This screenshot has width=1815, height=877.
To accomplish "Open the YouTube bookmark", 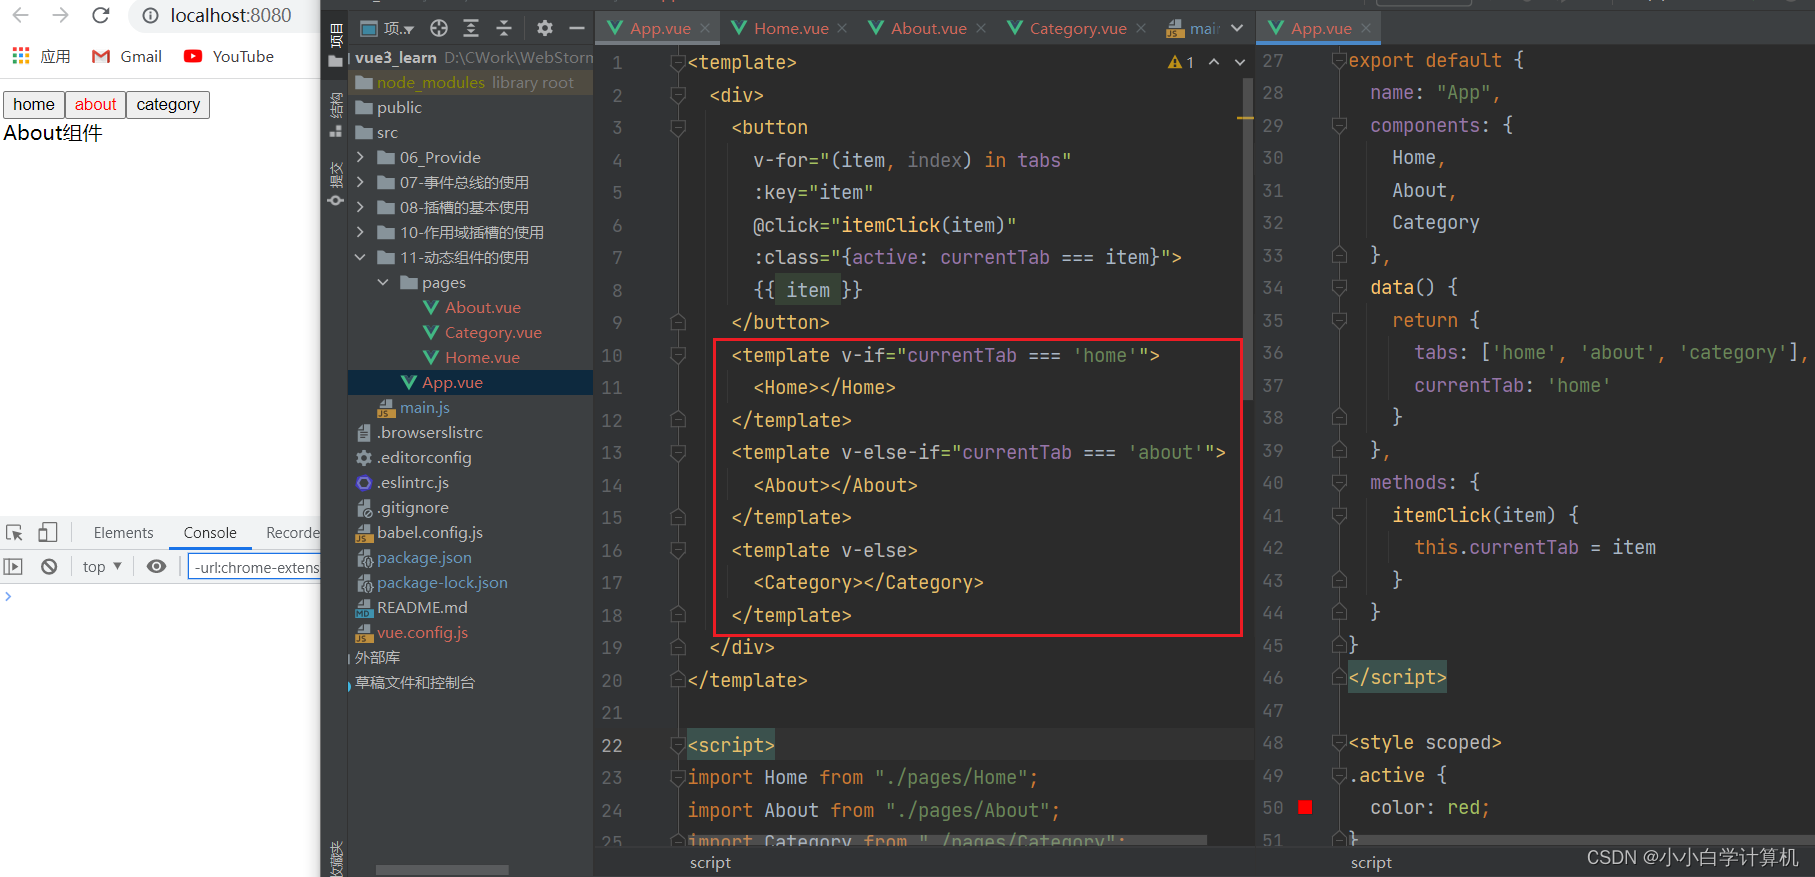I will [x=229, y=56].
